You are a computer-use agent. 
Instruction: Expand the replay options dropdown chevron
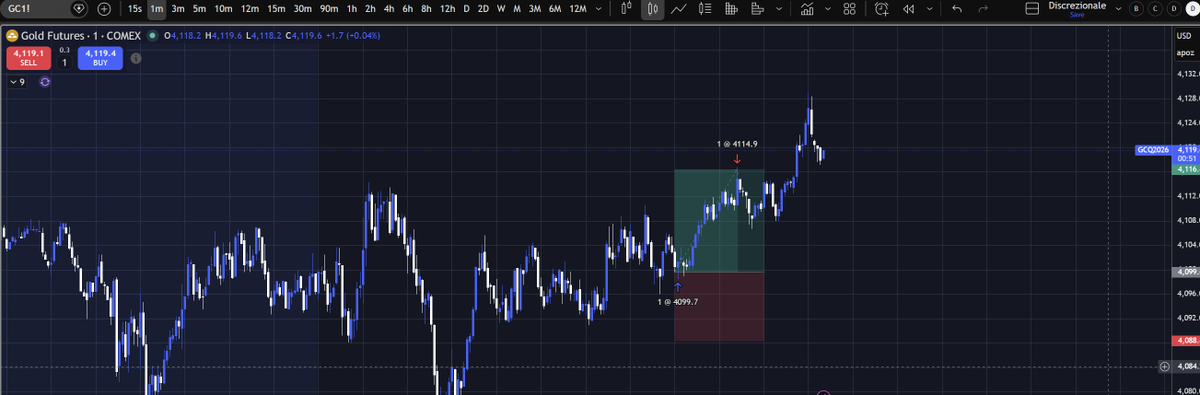point(929,9)
